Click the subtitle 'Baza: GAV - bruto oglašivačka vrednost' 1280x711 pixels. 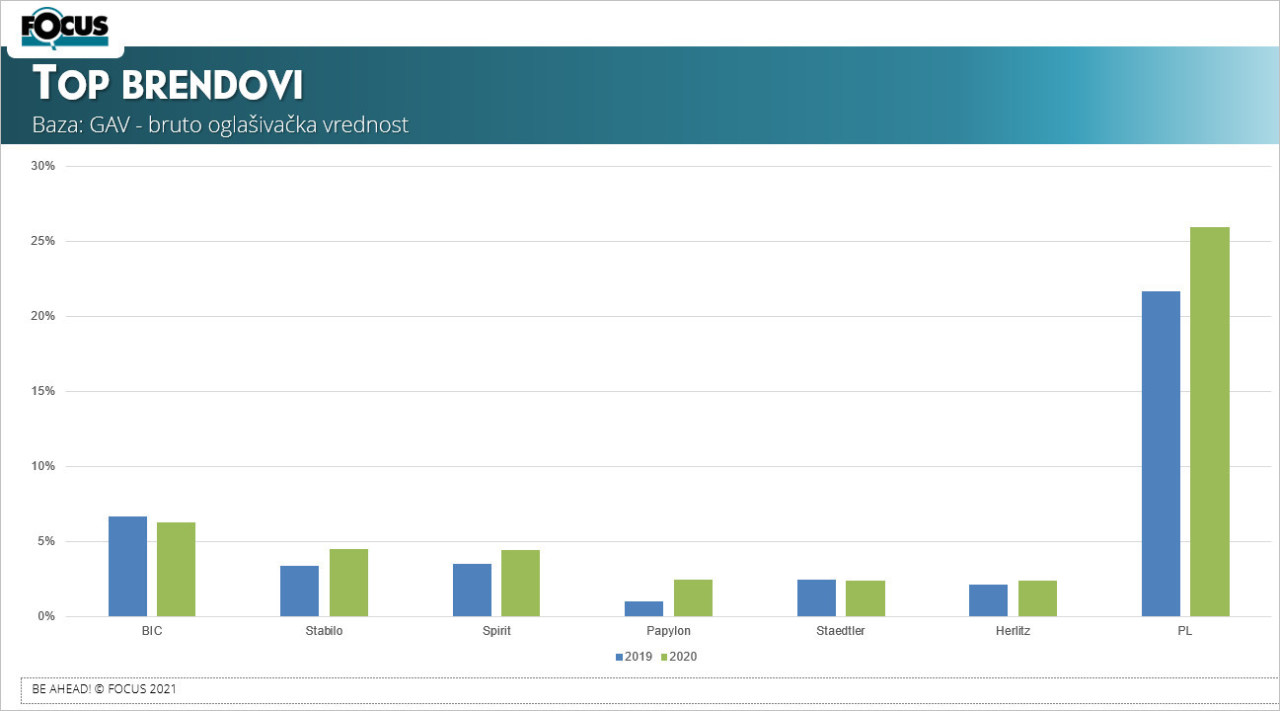220,126
